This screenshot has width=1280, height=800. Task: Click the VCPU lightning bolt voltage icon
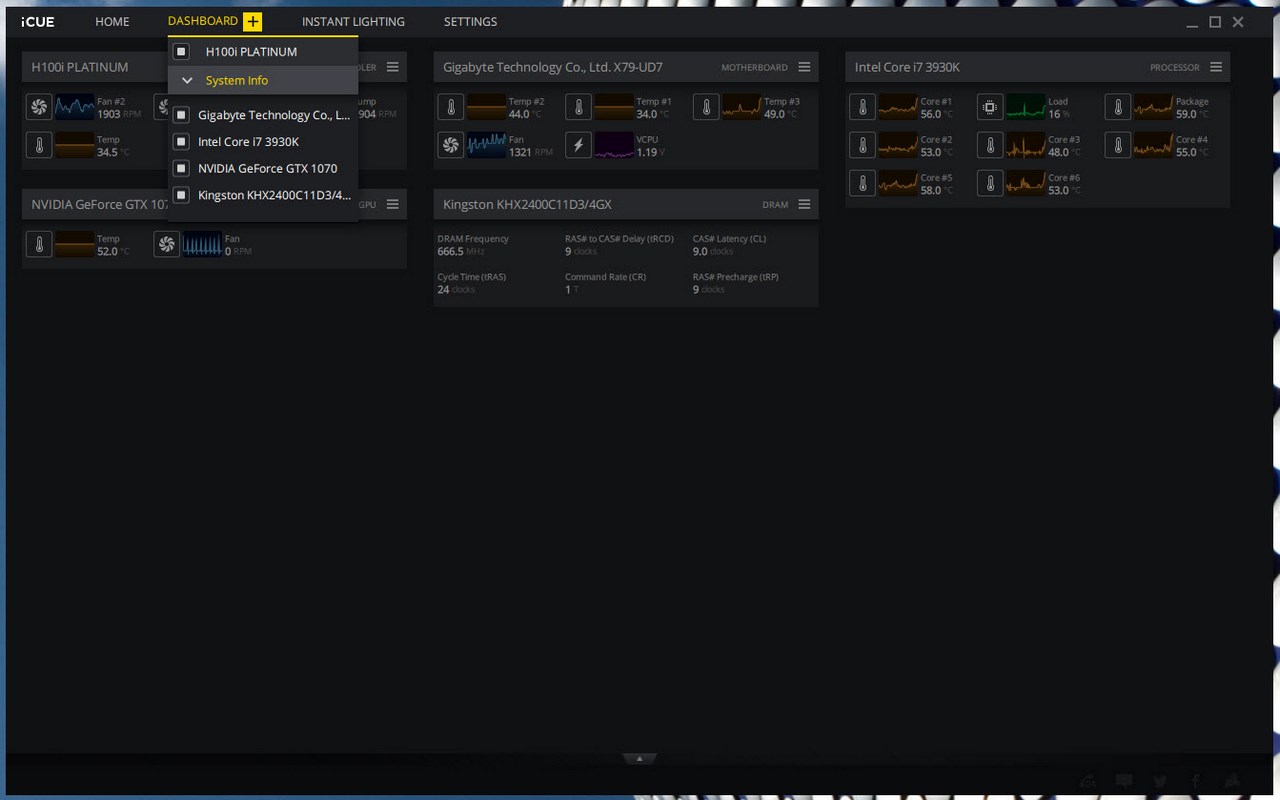point(578,145)
